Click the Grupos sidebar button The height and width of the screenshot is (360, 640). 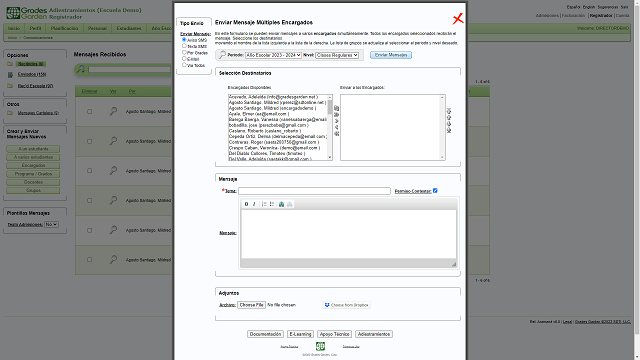(33, 191)
